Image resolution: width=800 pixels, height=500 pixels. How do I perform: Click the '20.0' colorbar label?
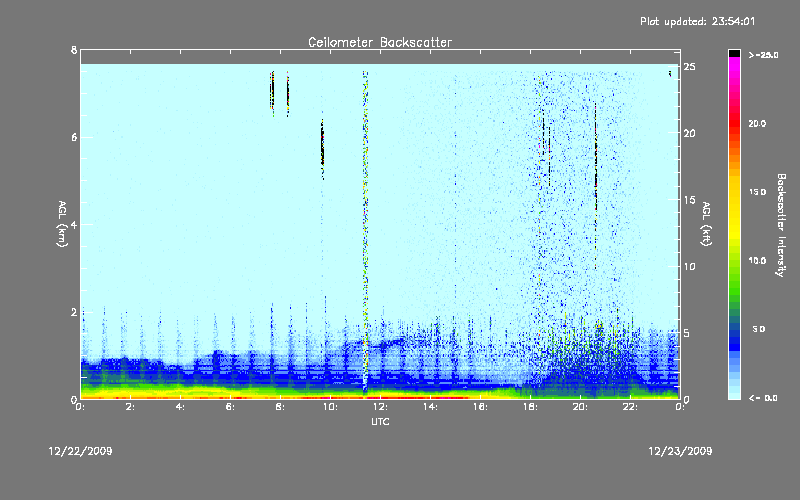pyautogui.click(x=757, y=123)
